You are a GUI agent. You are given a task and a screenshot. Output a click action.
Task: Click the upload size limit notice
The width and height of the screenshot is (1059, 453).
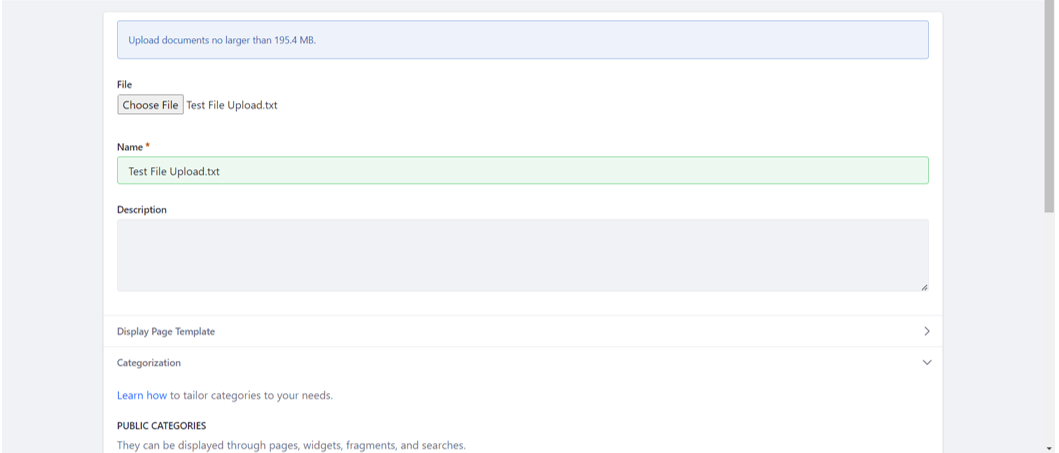tap(523, 40)
